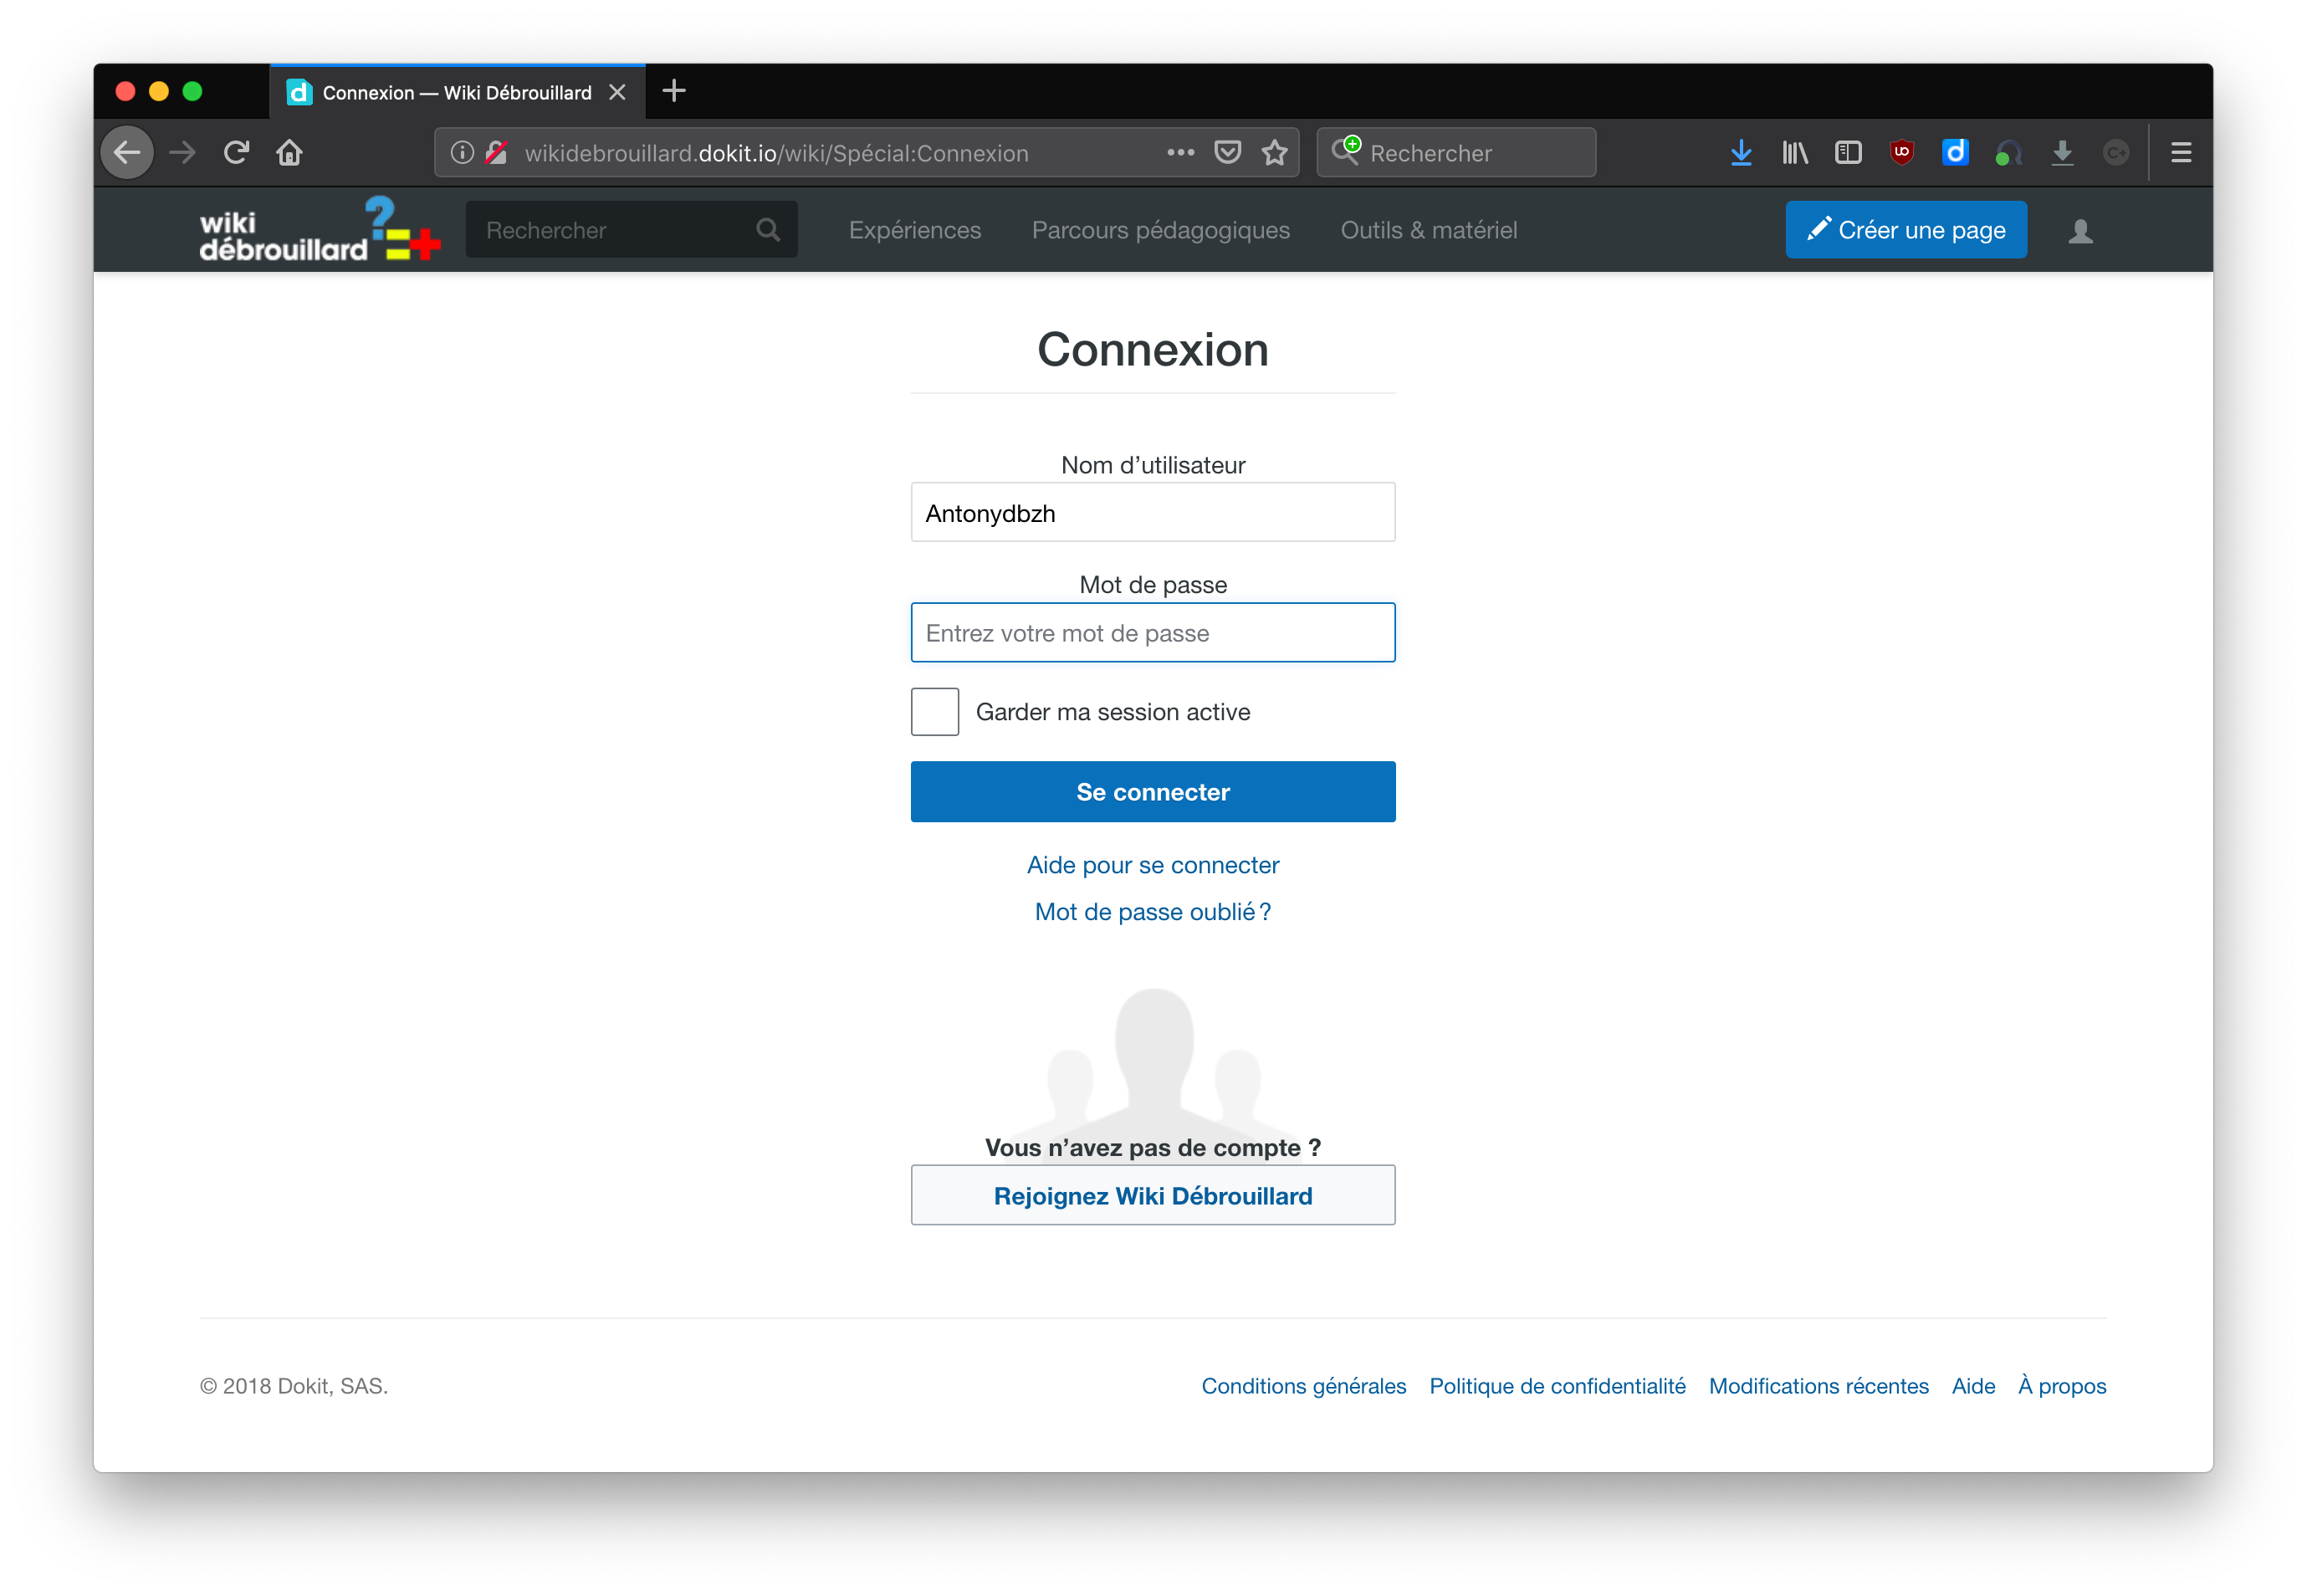2307x1596 pixels.
Task: Click the user profile icon in navbar
Action: (x=2080, y=231)
